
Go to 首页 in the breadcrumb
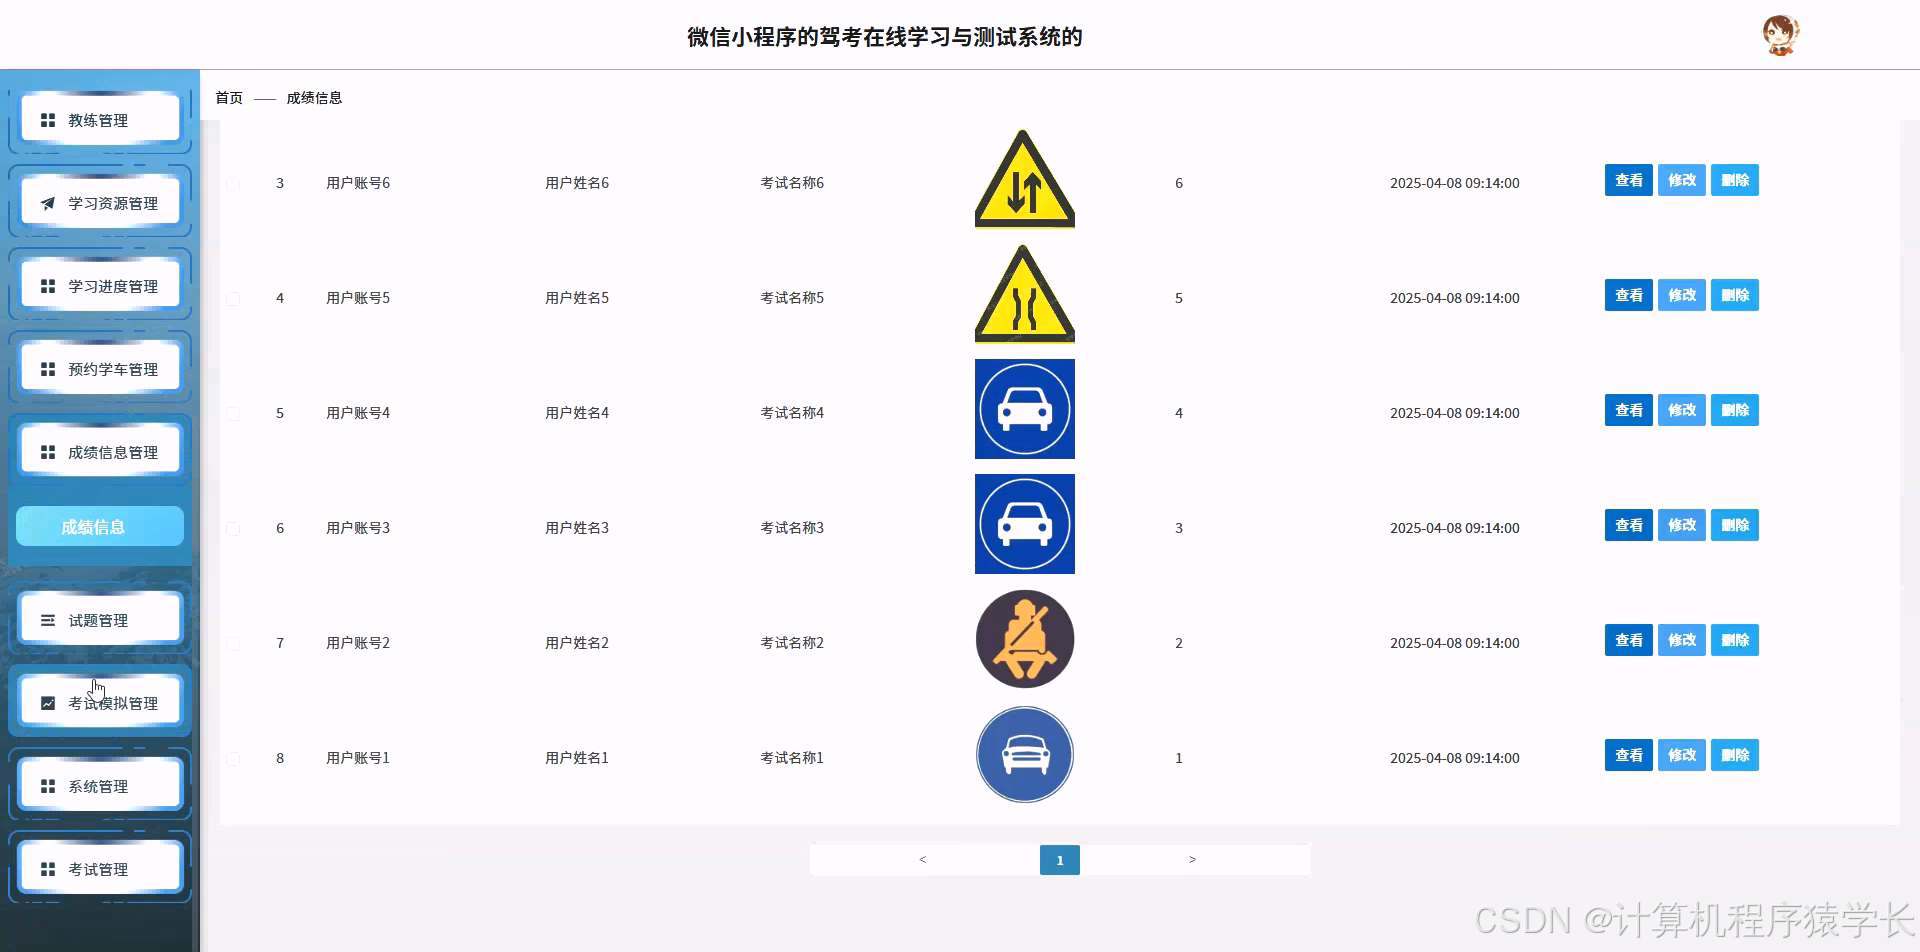(227, 97)
